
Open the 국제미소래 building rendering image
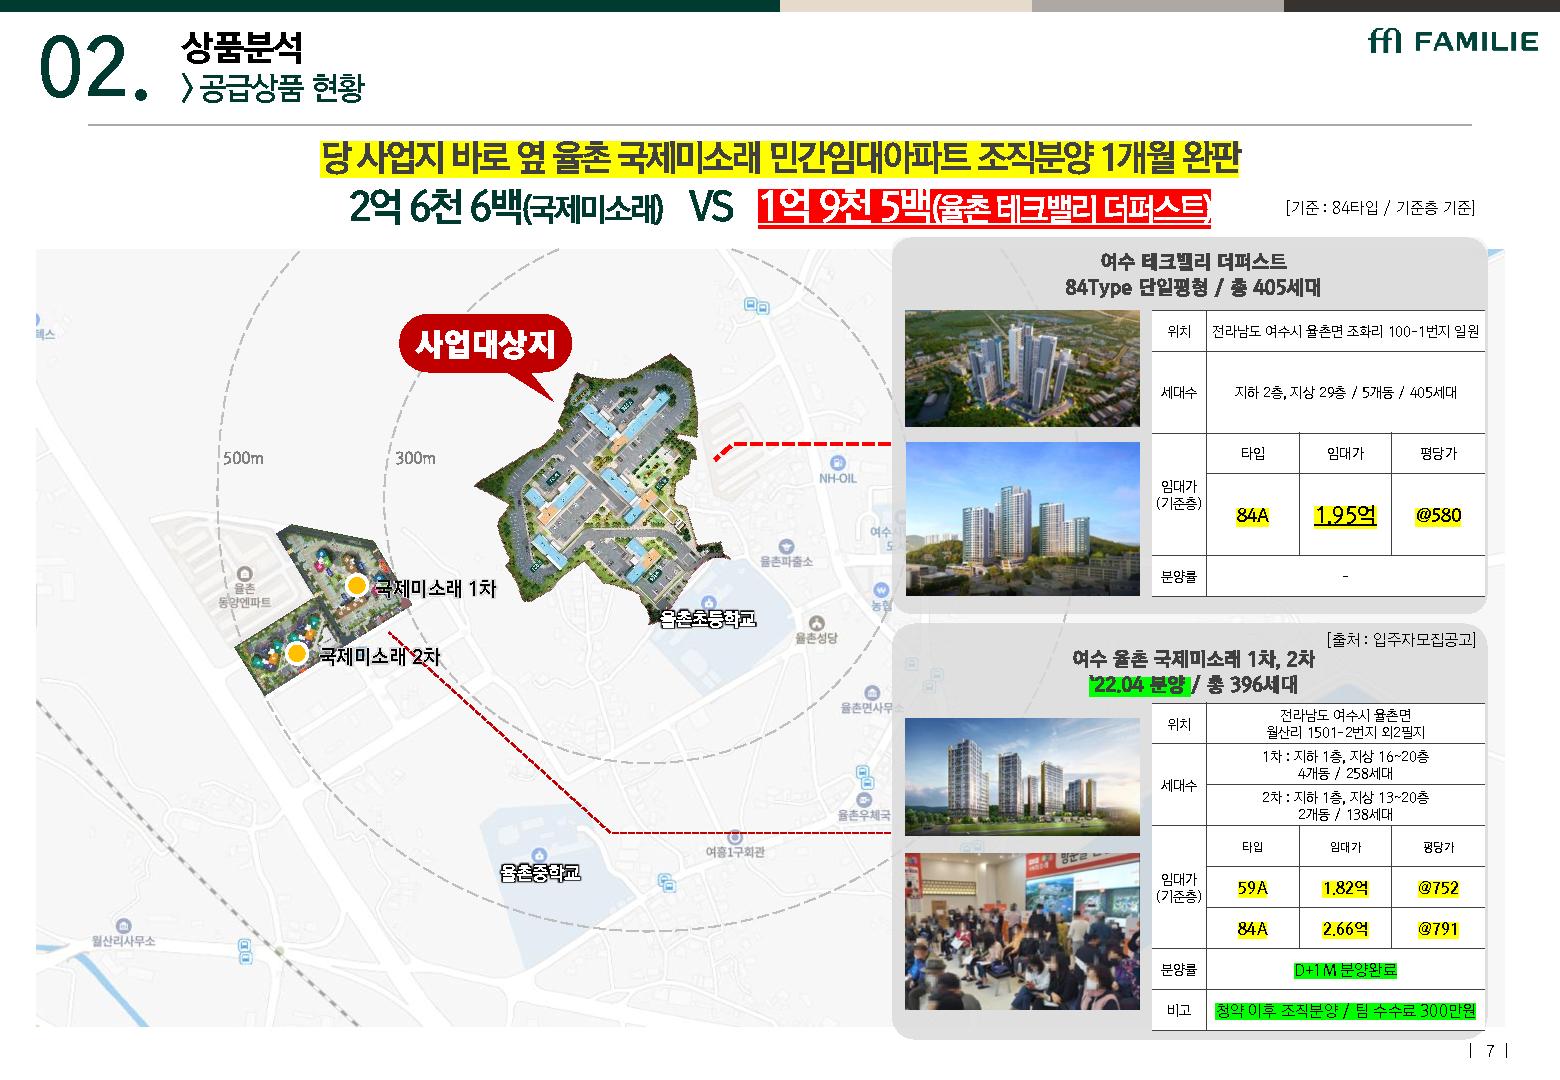click(1022, 777)
